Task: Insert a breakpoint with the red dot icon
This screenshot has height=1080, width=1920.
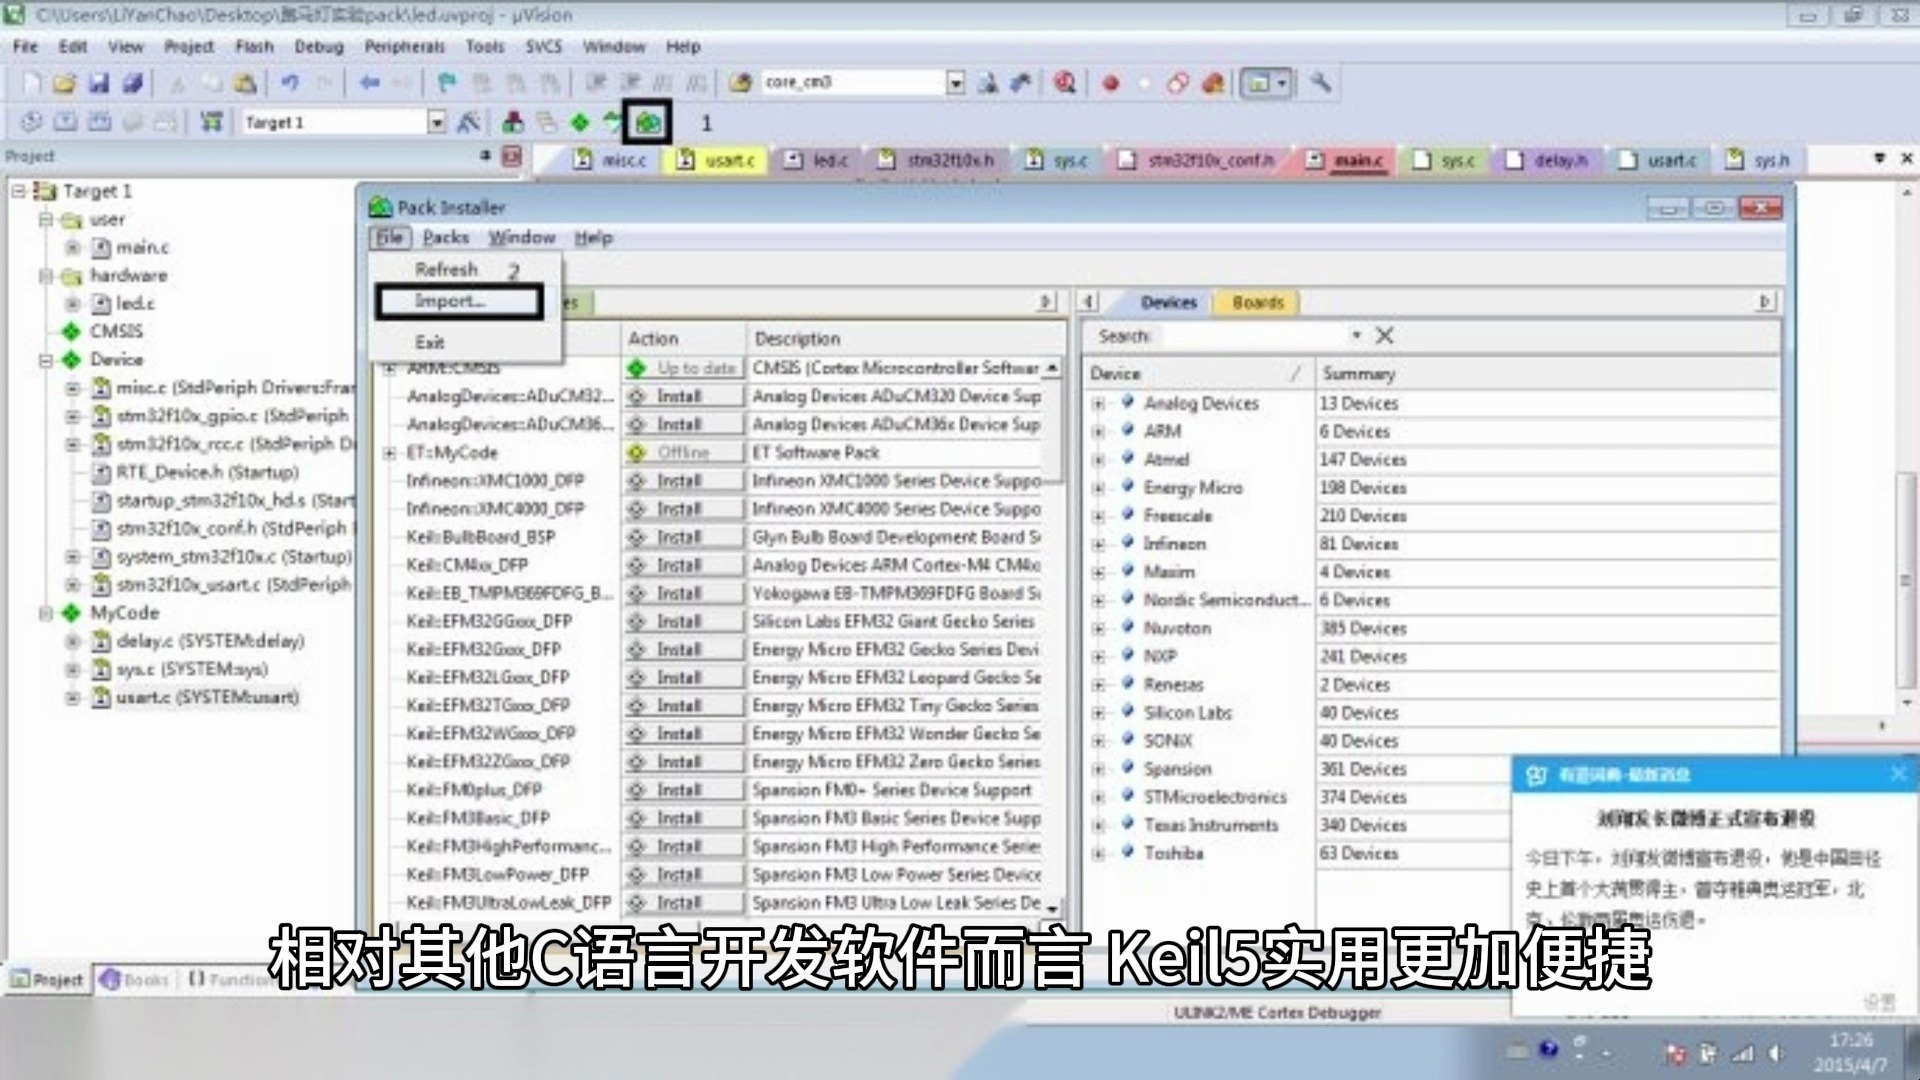Action: pyautogui.click(x=1110, y=83)
